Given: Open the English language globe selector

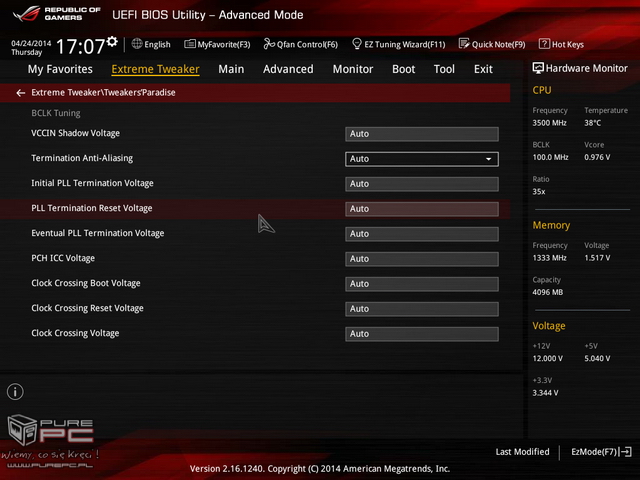Looking at the screenshot, I should [x=150, y=45].
